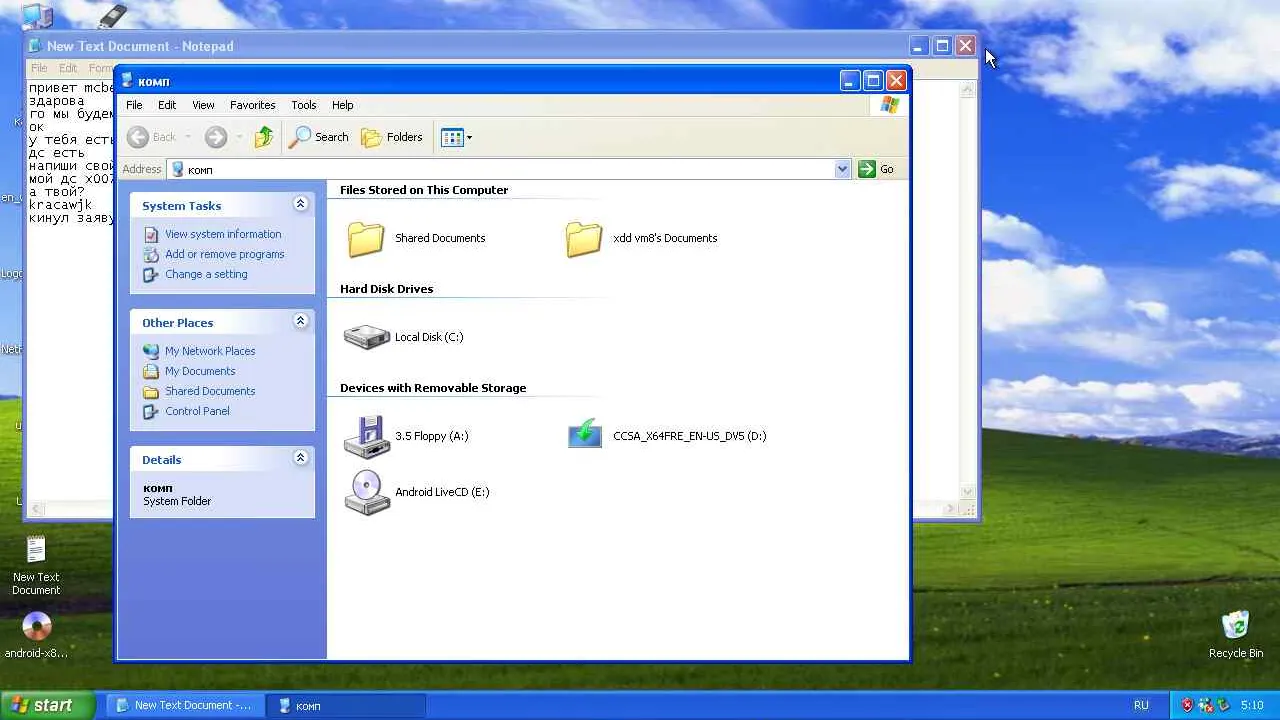Select the Android LiveCD (E:) drive
Image resolution: width=1280 pixels, height=720 pixels.
click(x=417, y=492)
